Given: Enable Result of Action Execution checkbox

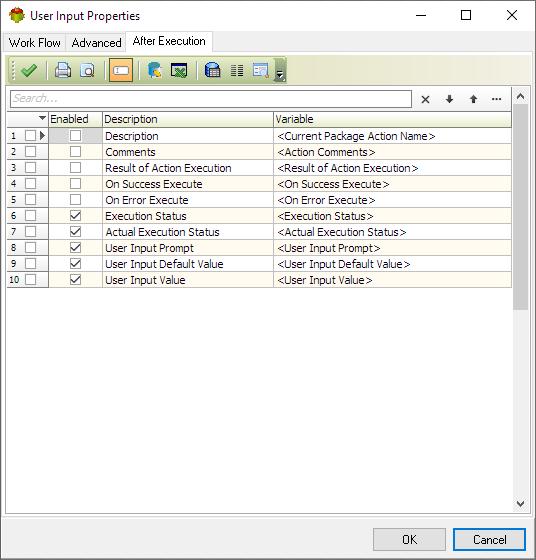Looking at the screenshot, I should (75, 168).
